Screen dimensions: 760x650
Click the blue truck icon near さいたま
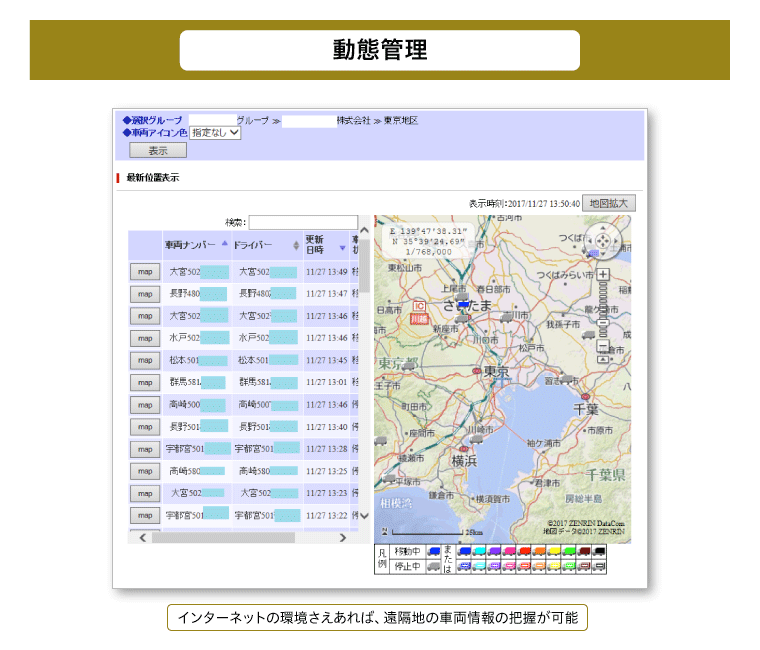point(463,303)
